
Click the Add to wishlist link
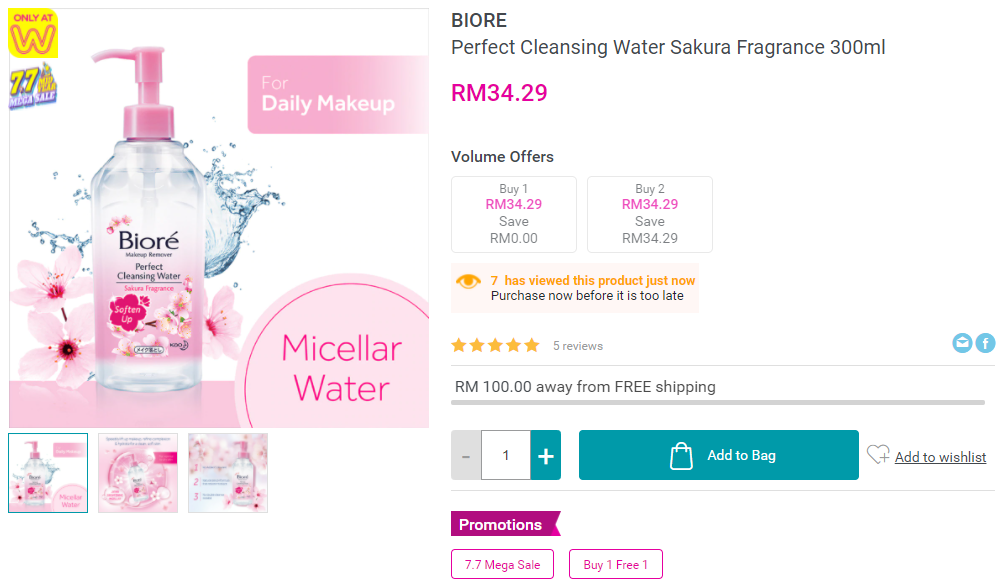940,457
